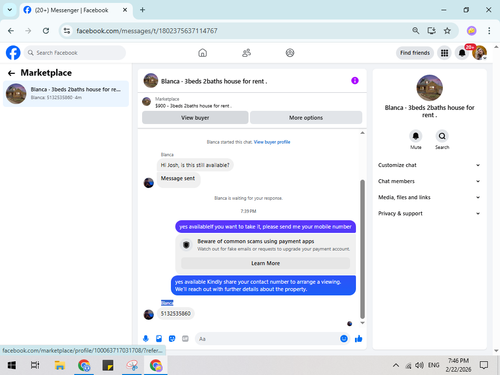The image size is (500, 375).
Task: Click the '$900 - 3beds 2baths' listing line
Action: [193, 106]
